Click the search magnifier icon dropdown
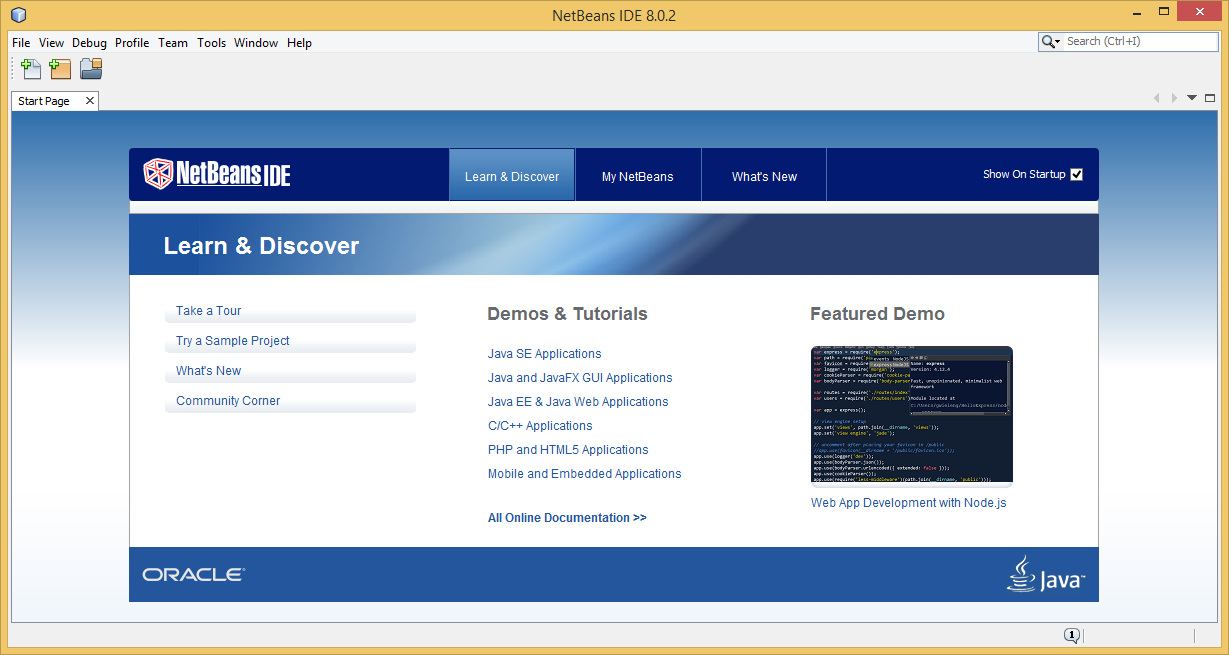This screenshot has height=655, width=1229. [1051, 42]
